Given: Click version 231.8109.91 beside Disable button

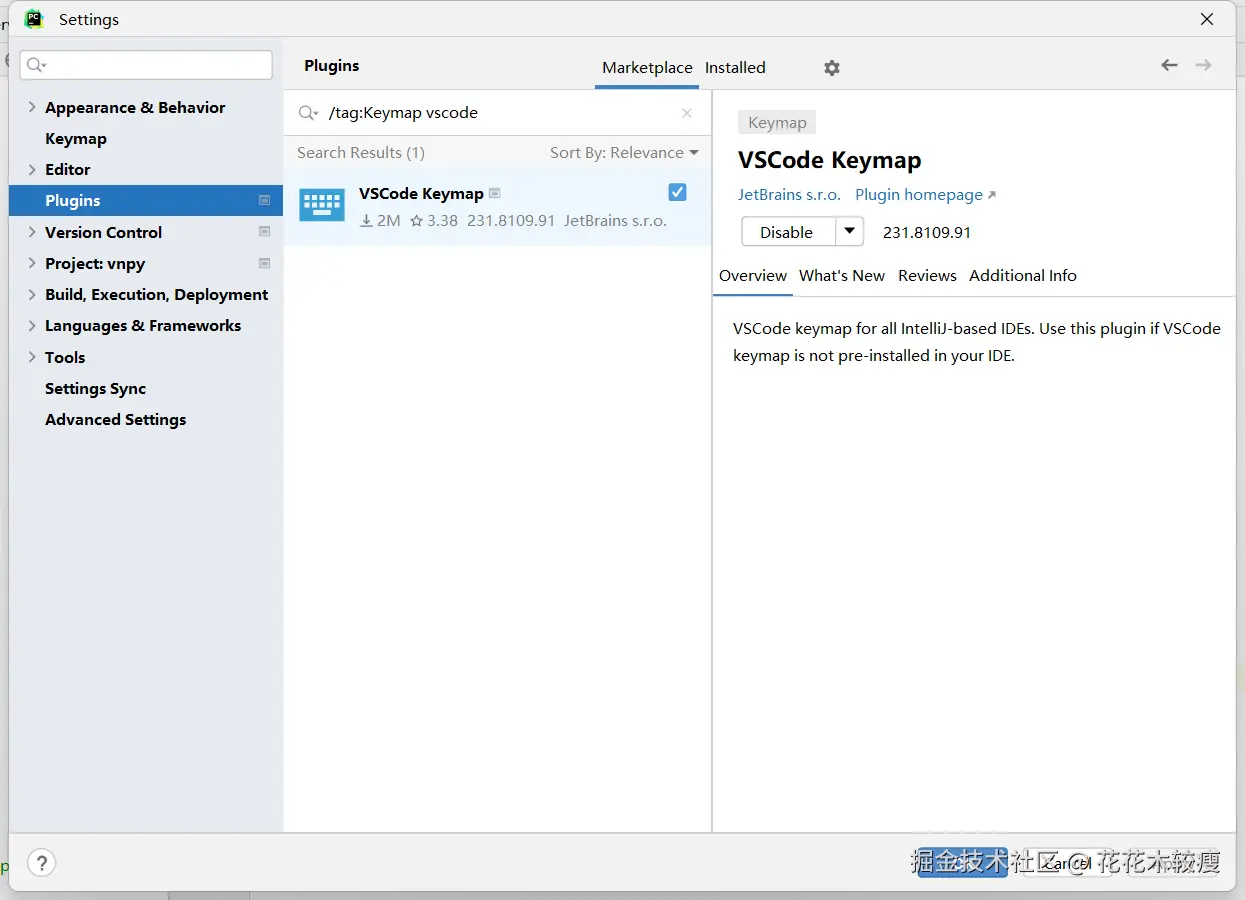Looking at the screenshot, I should (927, 232).
